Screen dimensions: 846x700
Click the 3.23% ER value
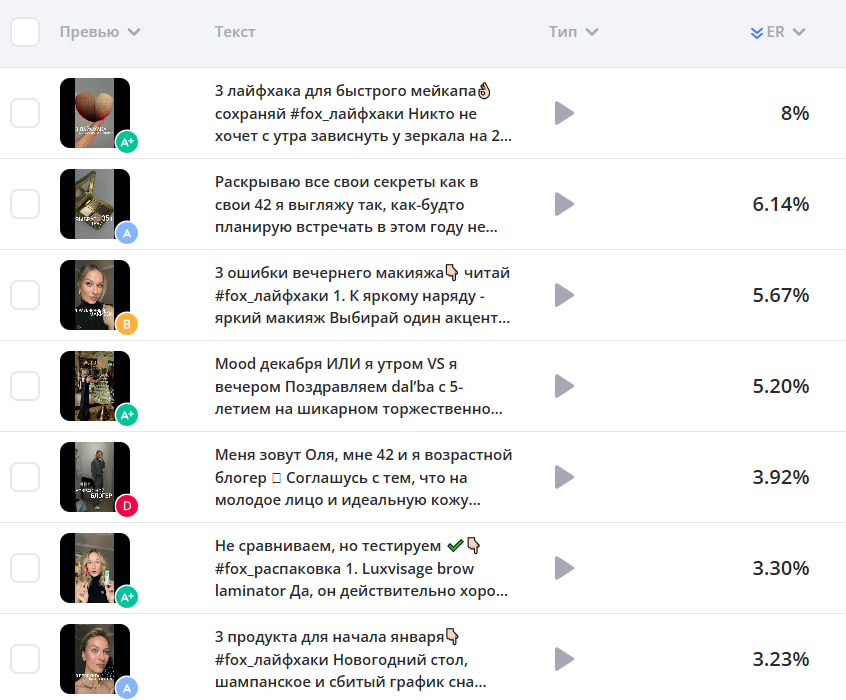tap(781, 659)
